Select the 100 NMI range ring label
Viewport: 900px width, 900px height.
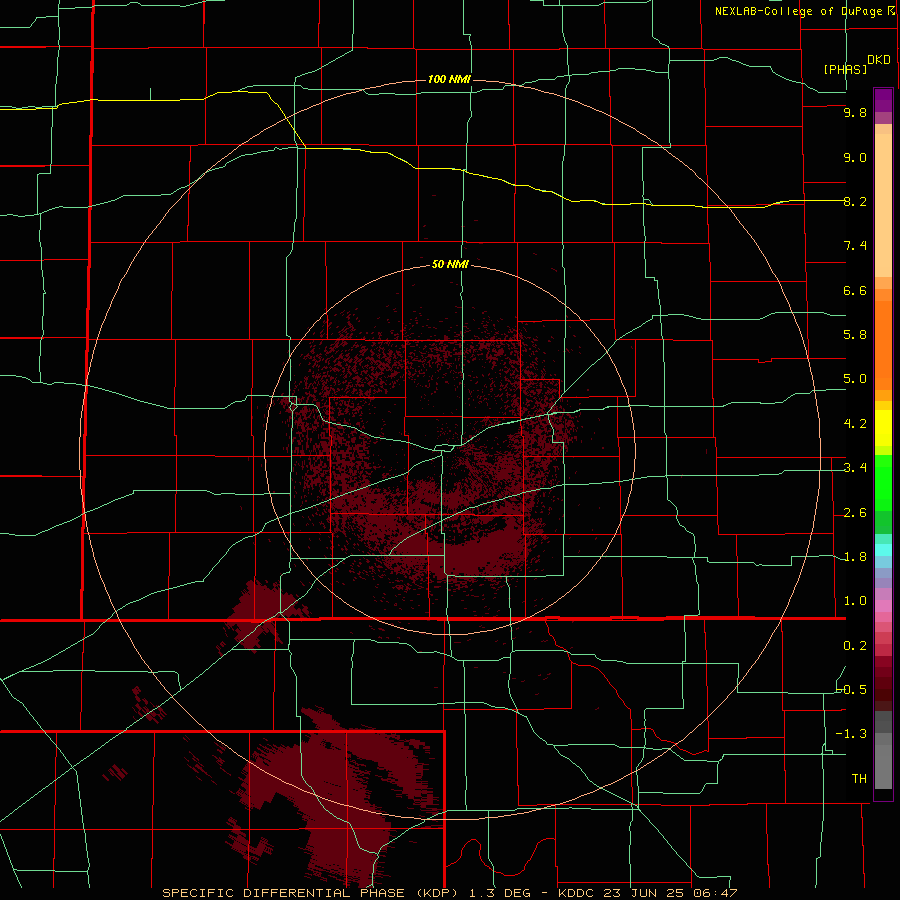[449, 79]
